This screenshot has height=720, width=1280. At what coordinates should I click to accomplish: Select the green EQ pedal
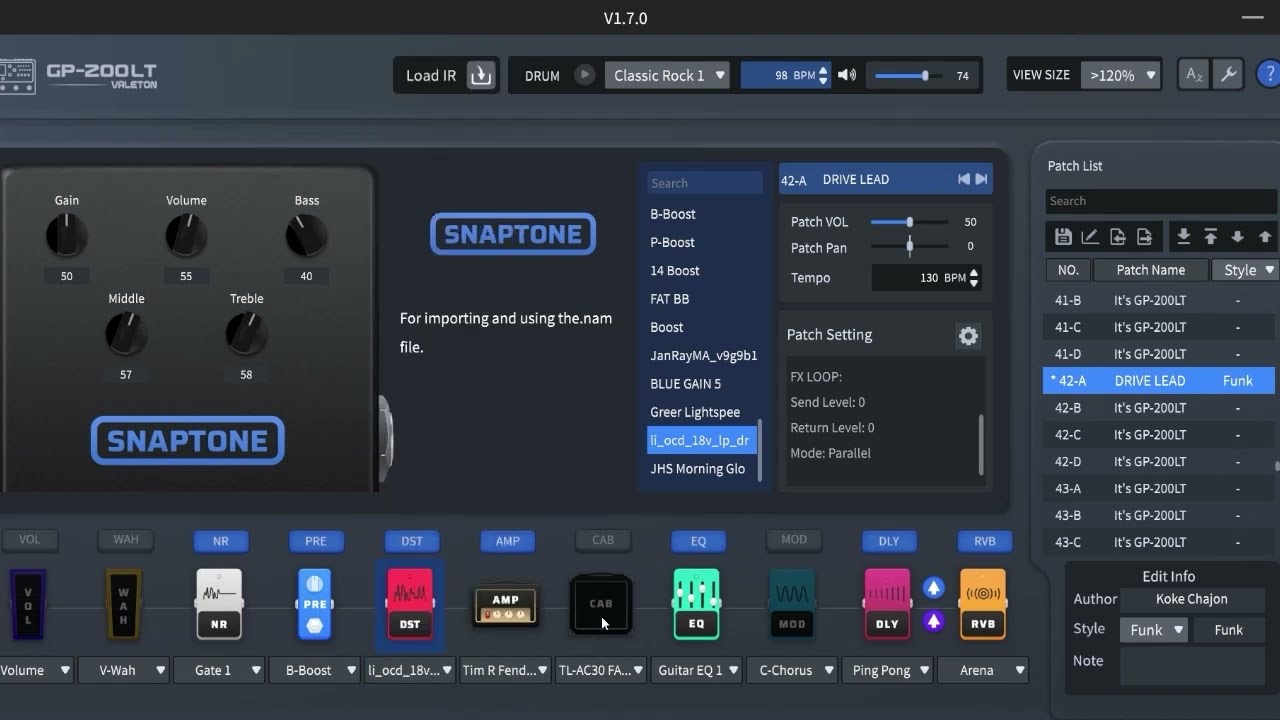click(x=696, y=604)
